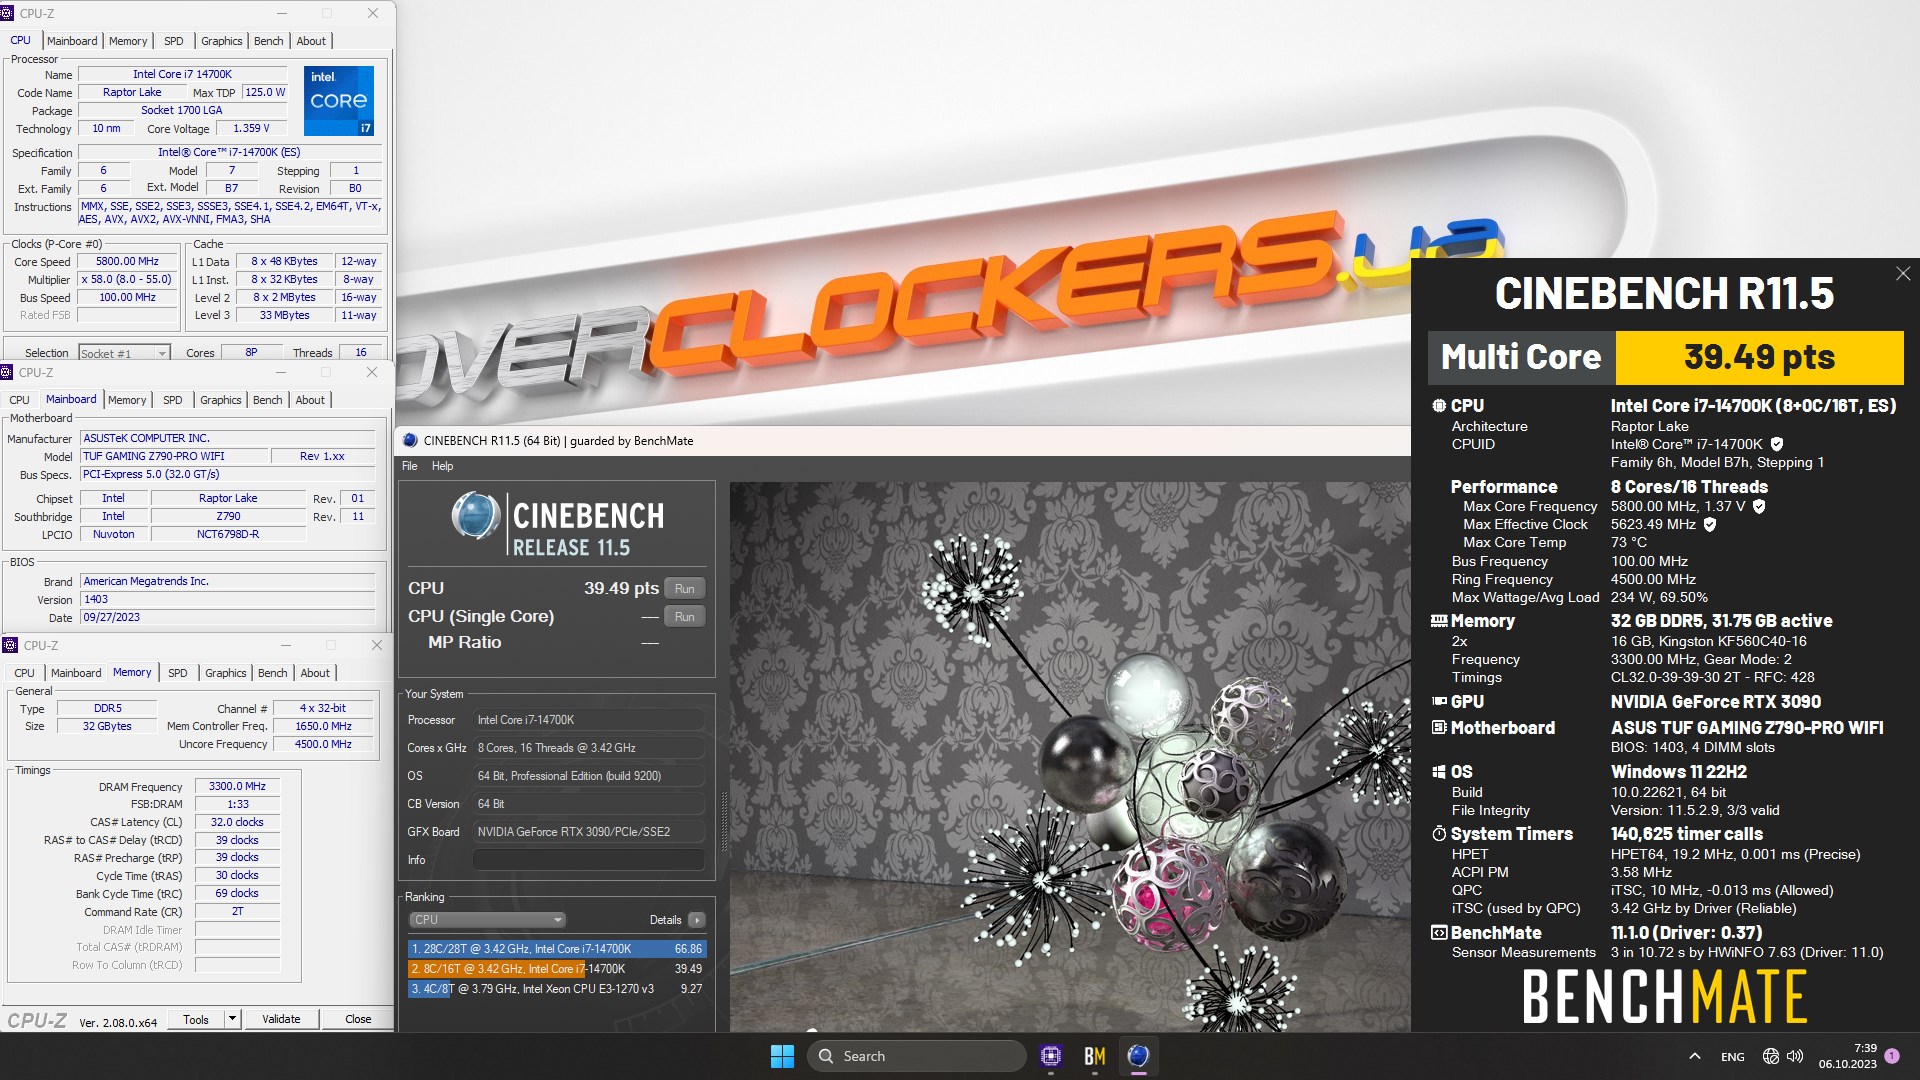Open the File menu in Cinebench
The image size is (1920, 1080).
[x=410, y=466]
